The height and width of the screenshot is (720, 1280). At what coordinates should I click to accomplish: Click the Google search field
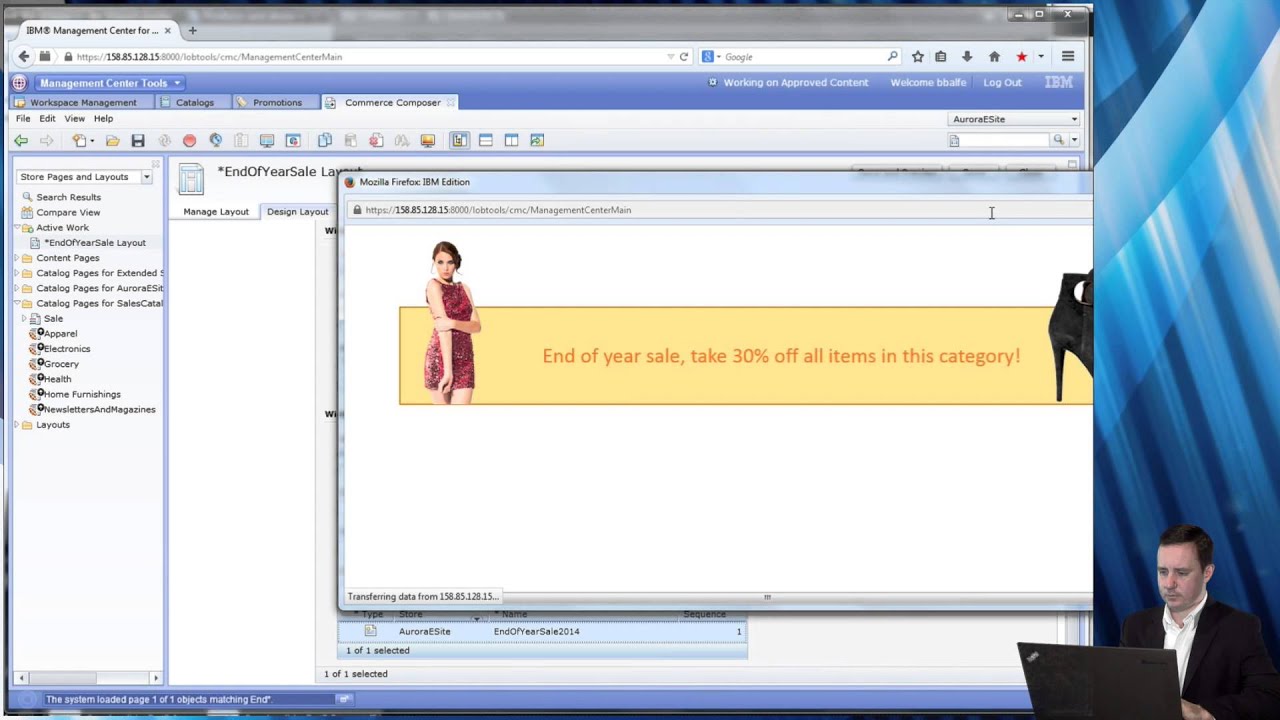coord(803,57)
